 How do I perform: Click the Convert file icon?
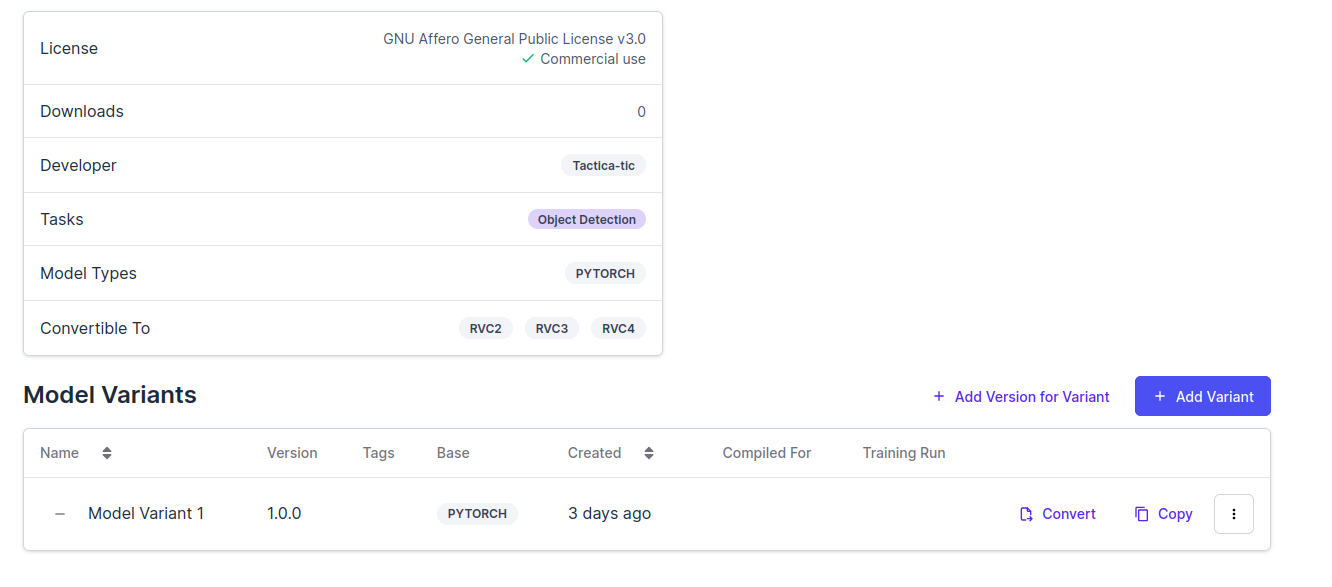coord(1026,514)
